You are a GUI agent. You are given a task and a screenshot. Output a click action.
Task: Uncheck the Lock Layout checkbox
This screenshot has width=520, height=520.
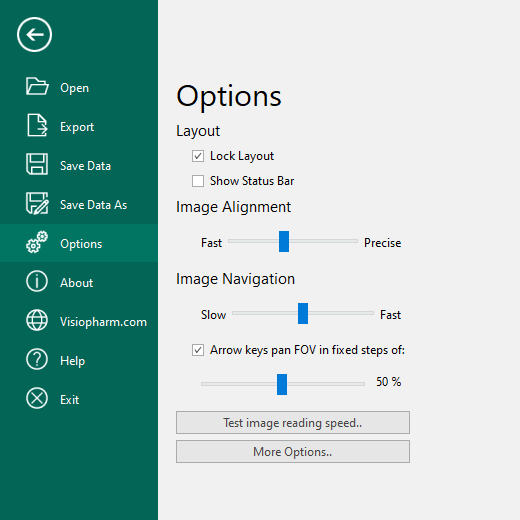coord(198,156)
